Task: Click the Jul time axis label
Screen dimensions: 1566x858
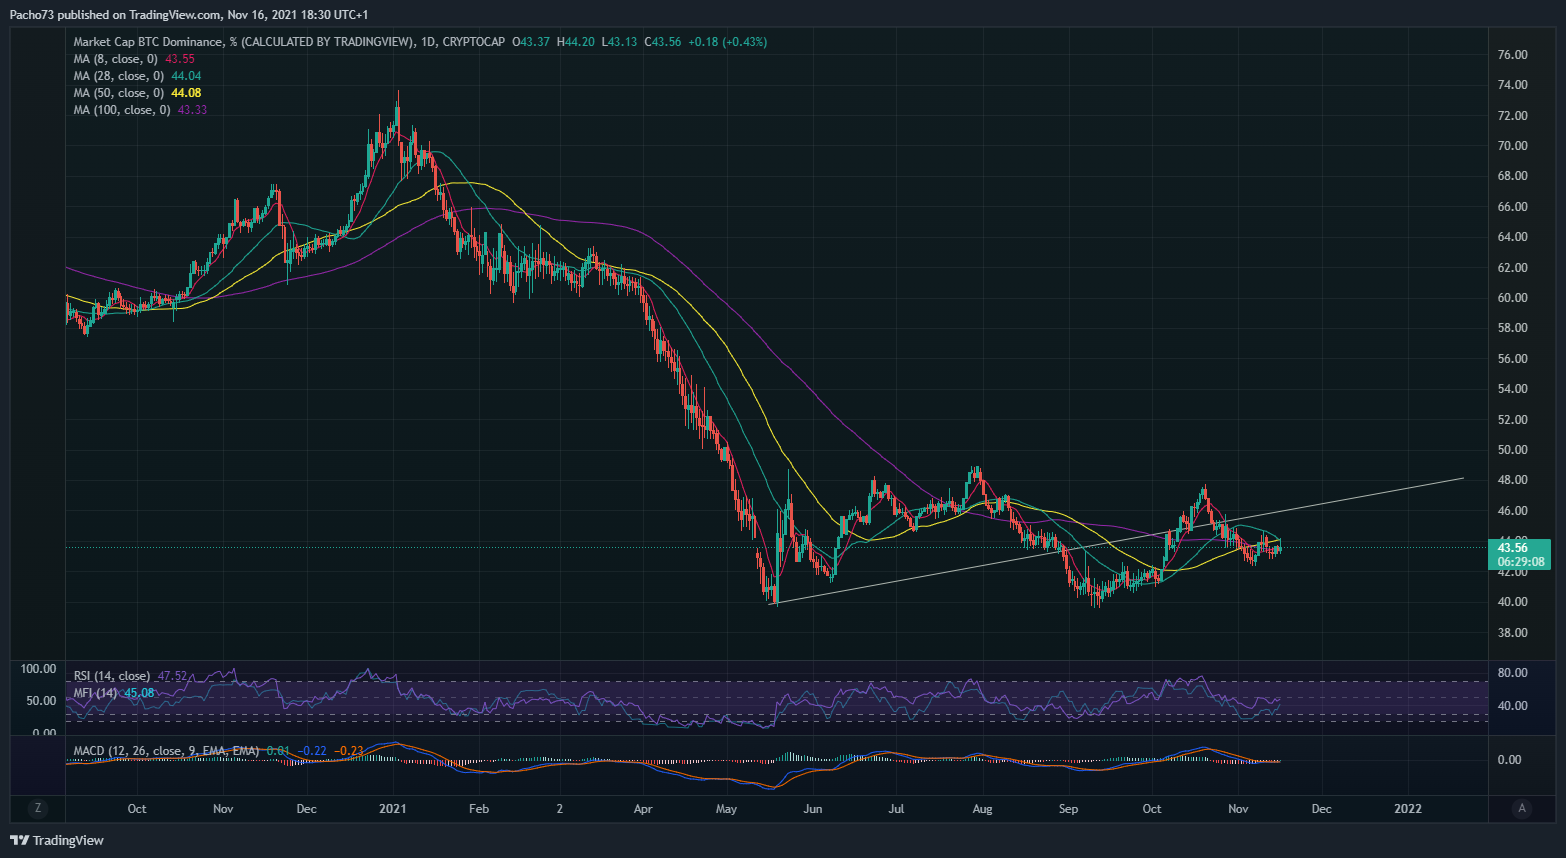Action: (896, 808)
